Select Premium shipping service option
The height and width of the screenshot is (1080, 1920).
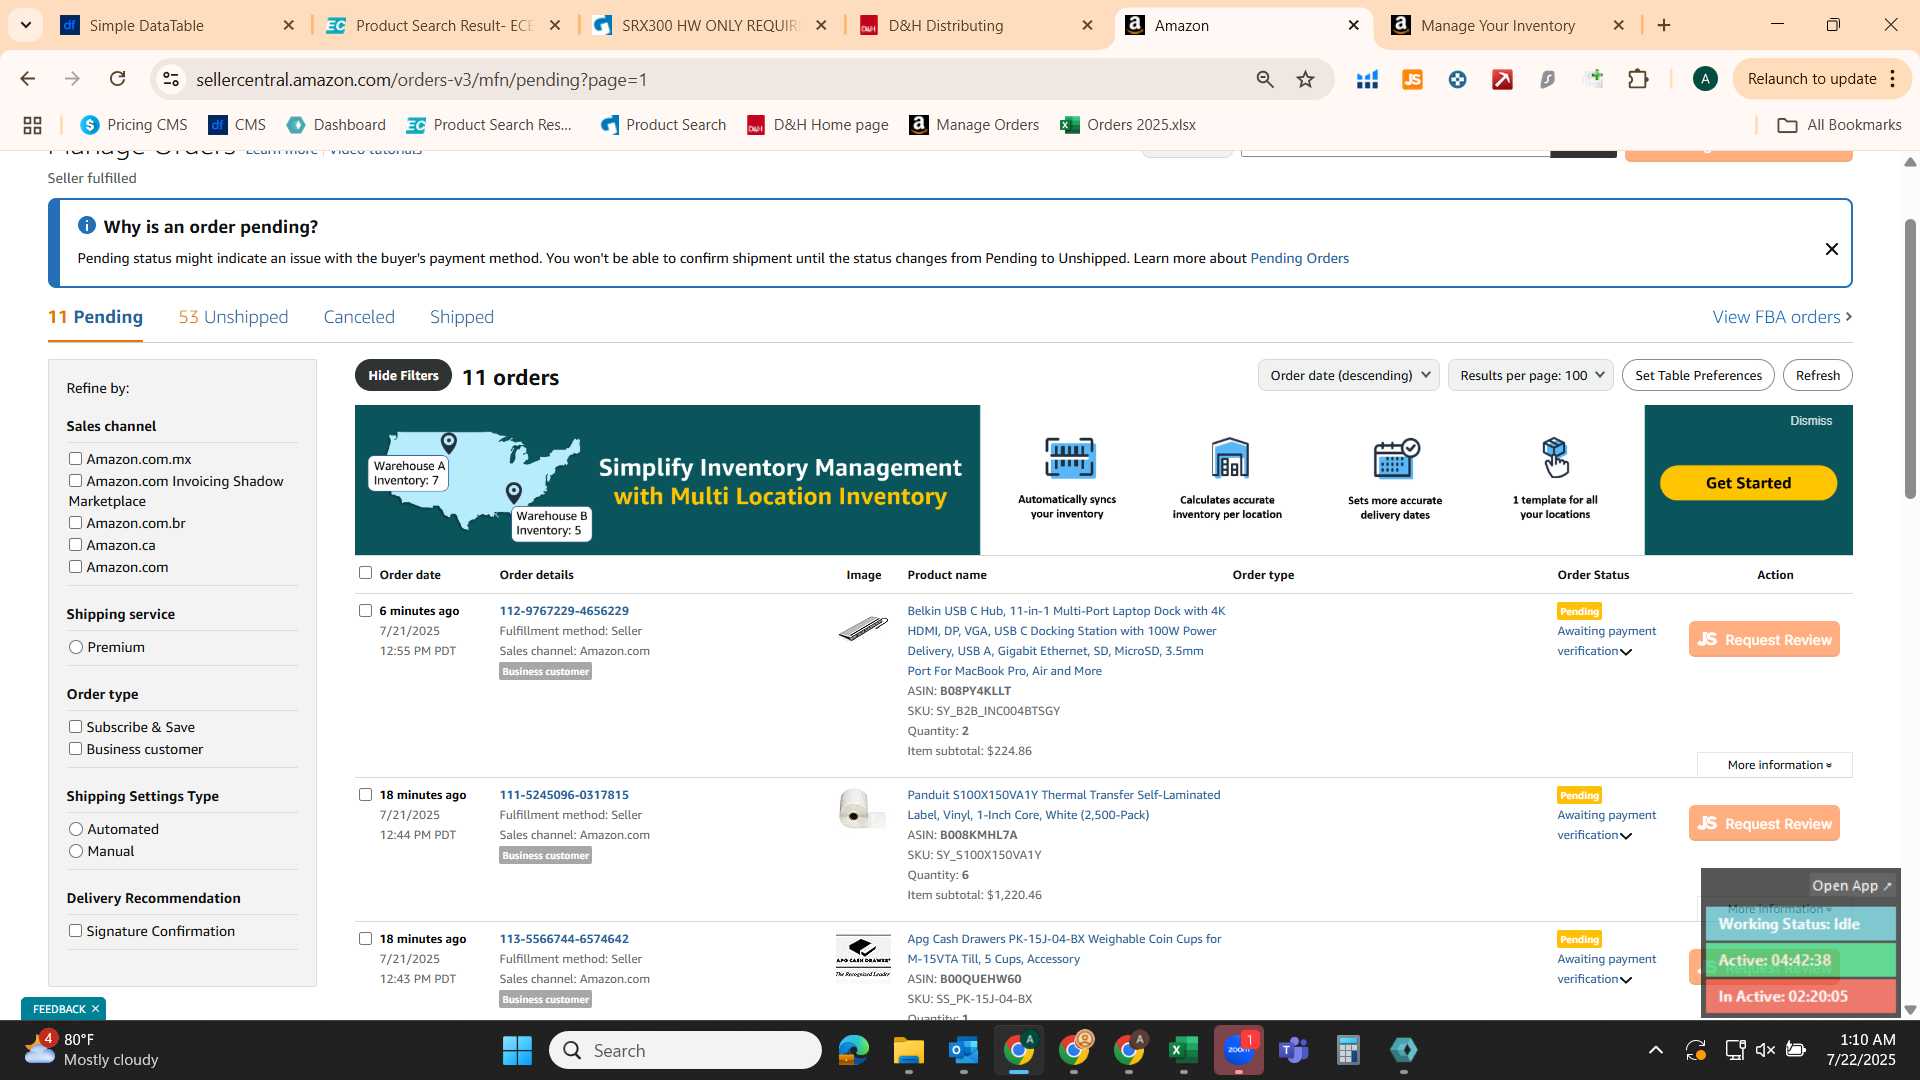75,647
